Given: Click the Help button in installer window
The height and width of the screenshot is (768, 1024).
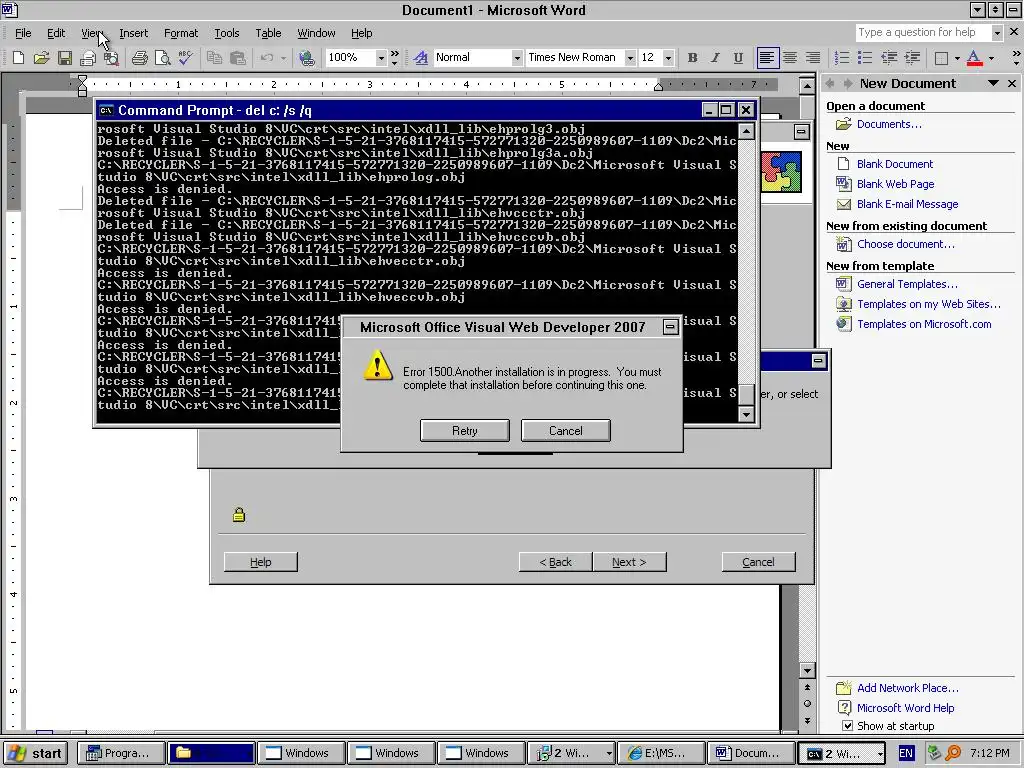Looking at the screenshot, I should [261, 562].
